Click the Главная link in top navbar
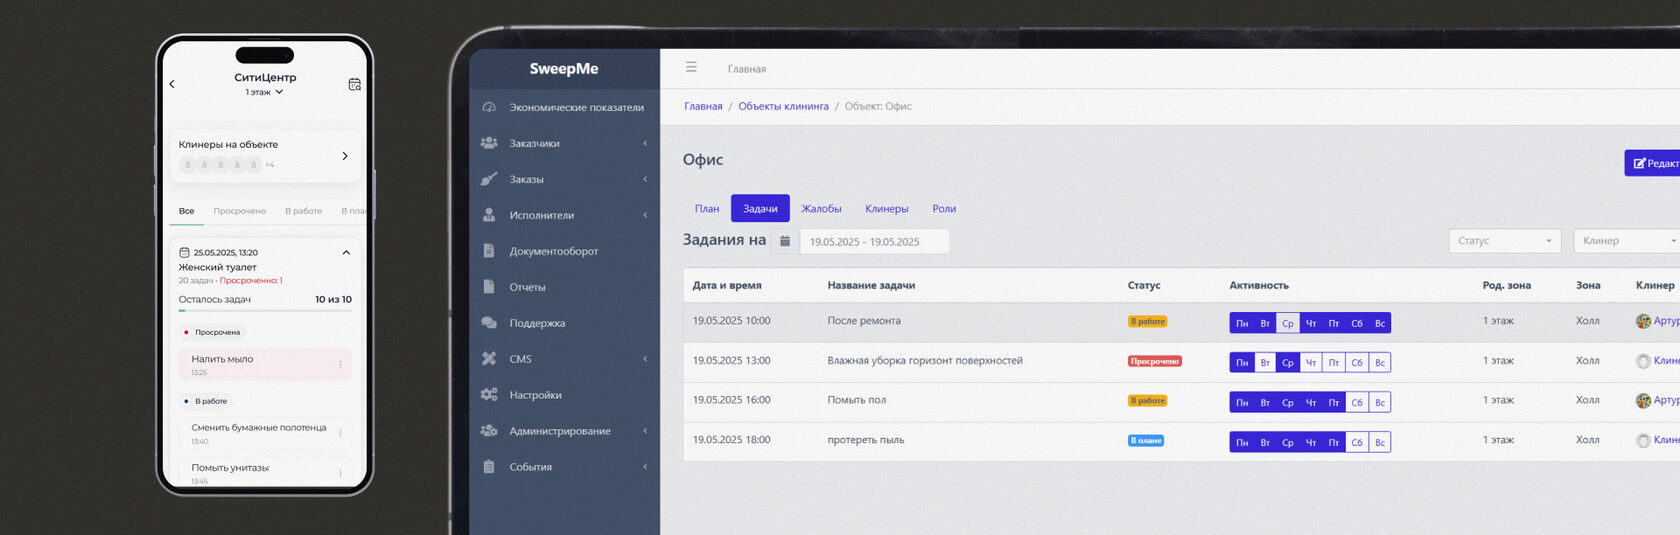This screenshot has width=1680, height=535. pos(747,69)
